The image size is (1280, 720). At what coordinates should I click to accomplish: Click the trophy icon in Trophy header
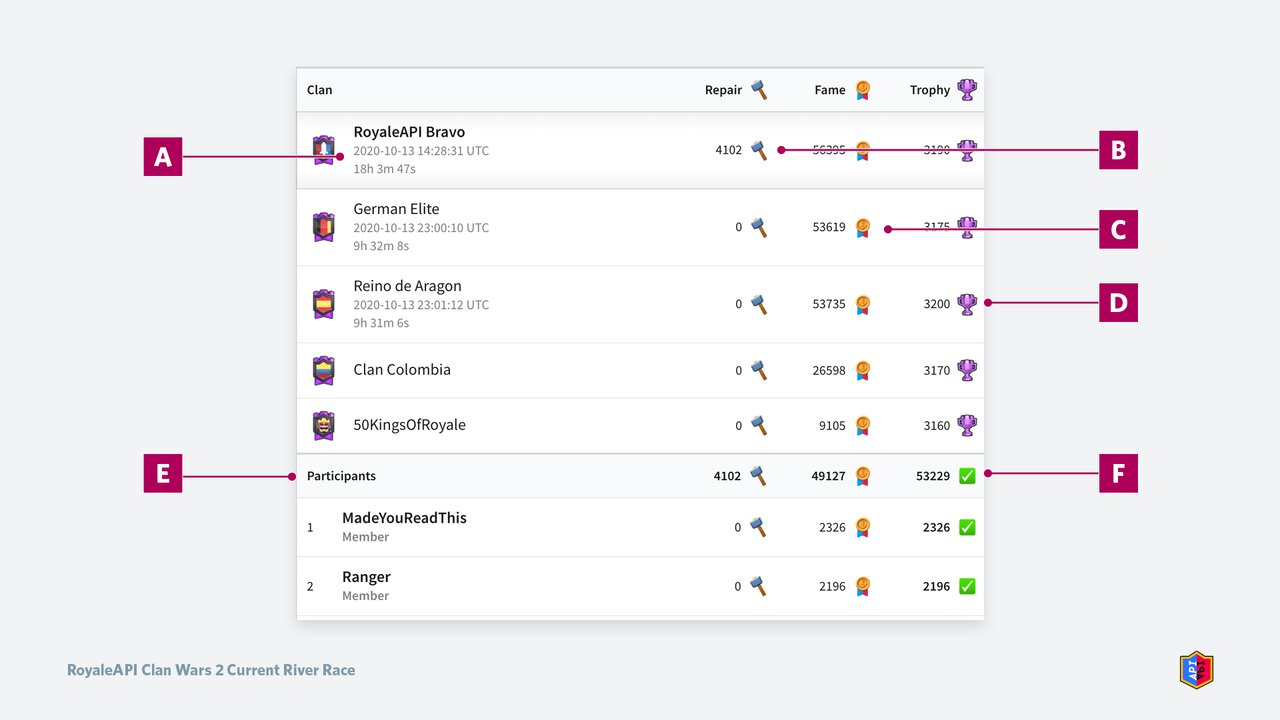(967, 89)
